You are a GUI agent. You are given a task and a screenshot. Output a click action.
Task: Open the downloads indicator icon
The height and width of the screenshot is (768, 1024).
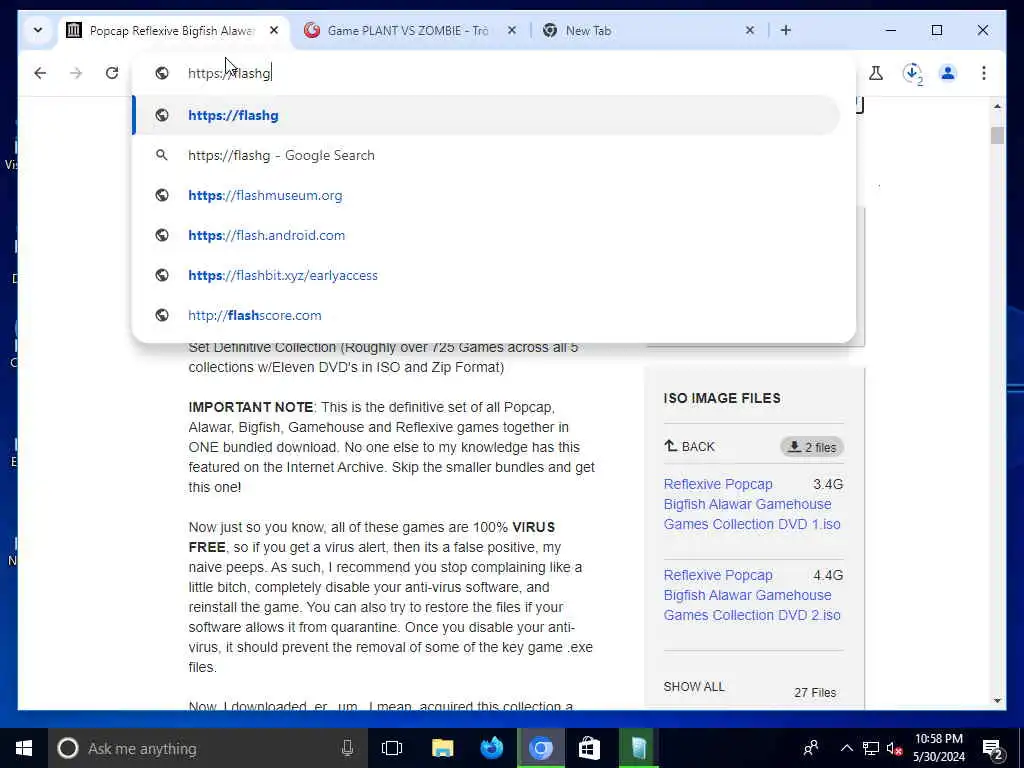[x=913, y=74]
